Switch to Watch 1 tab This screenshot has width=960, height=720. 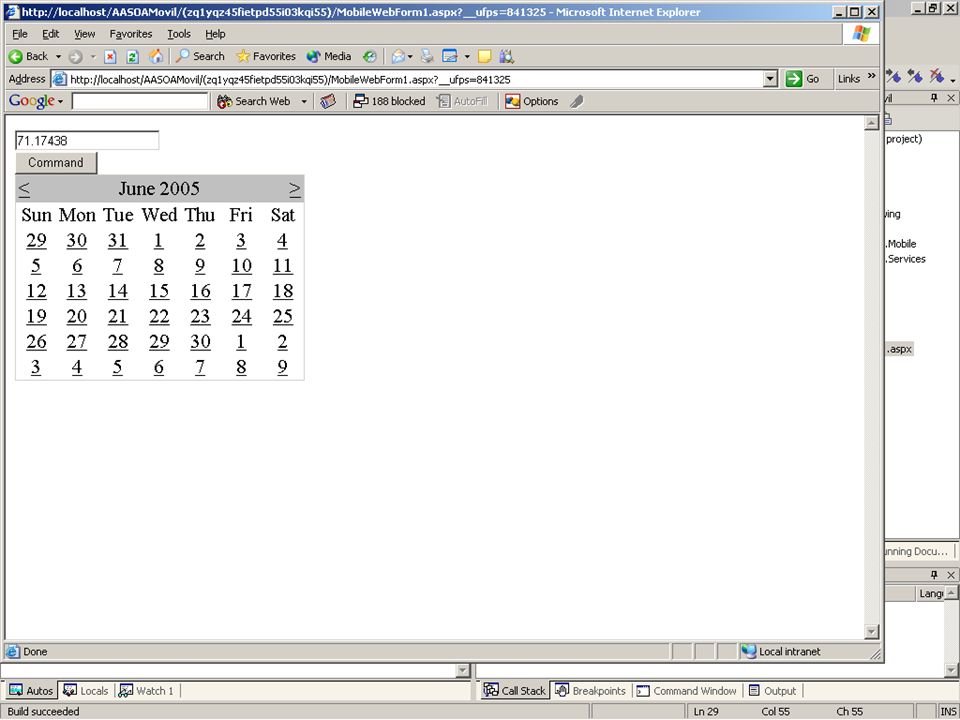pos(146,691)
